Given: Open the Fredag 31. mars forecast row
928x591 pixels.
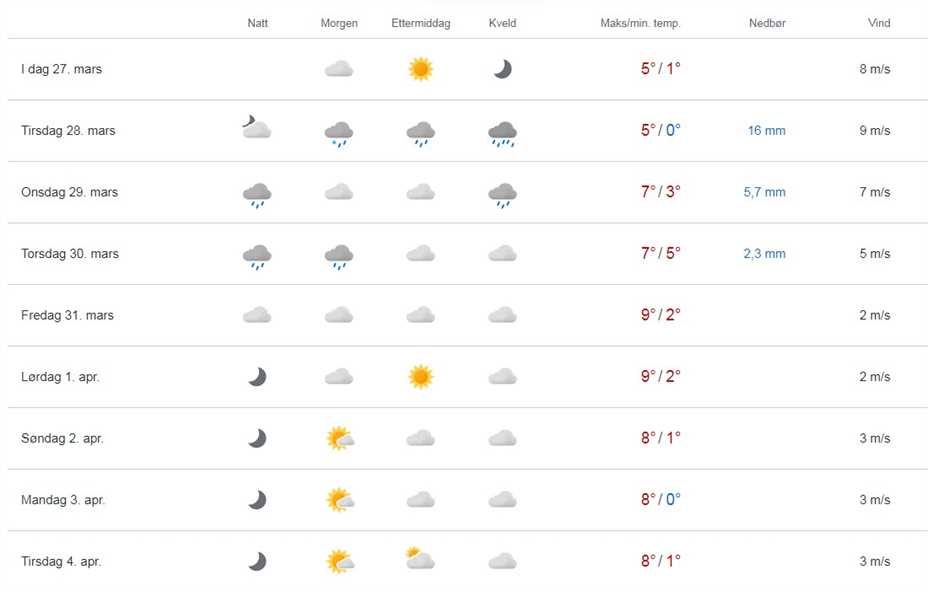Looking at the screenshot, I should (x=67, y=316).
